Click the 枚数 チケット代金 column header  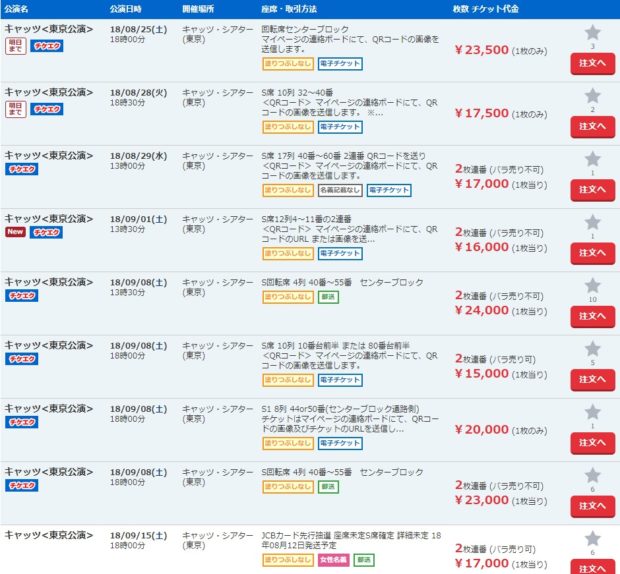tap(486, 9)
